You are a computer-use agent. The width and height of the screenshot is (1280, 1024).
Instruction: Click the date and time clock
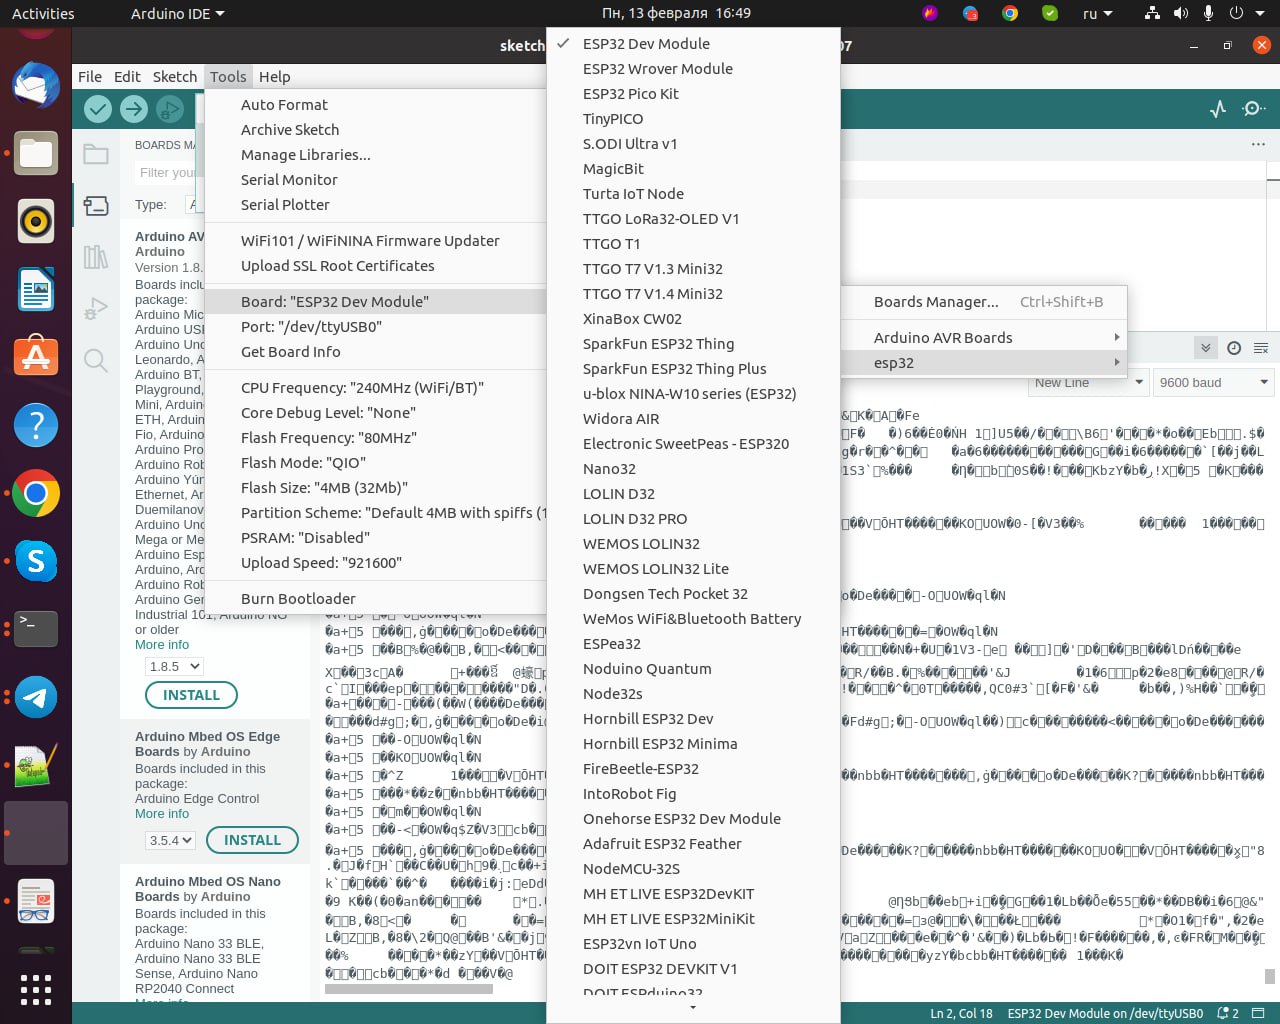pyautogui.click(x=676, y=14)
